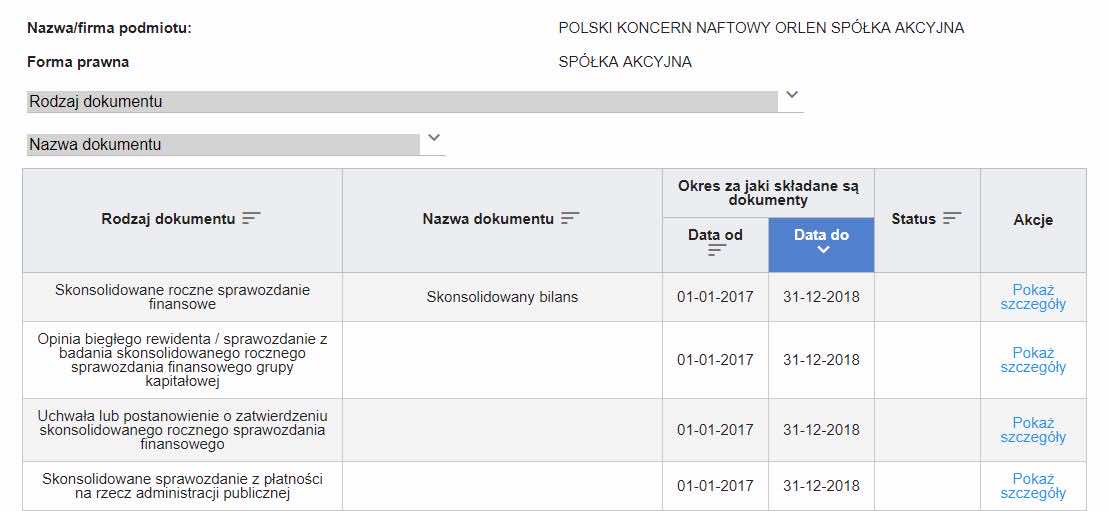Viewport: 1108px width, 511px height.
Task: Expand the Rodzaj dokumentu filter chevron
Action: (x=792, y=95)
